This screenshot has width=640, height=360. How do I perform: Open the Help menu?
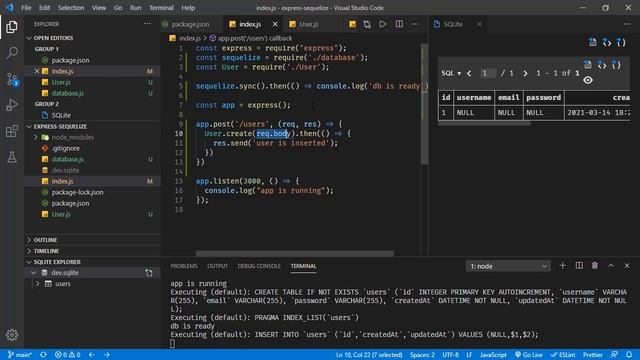click(x=188, y=8)
